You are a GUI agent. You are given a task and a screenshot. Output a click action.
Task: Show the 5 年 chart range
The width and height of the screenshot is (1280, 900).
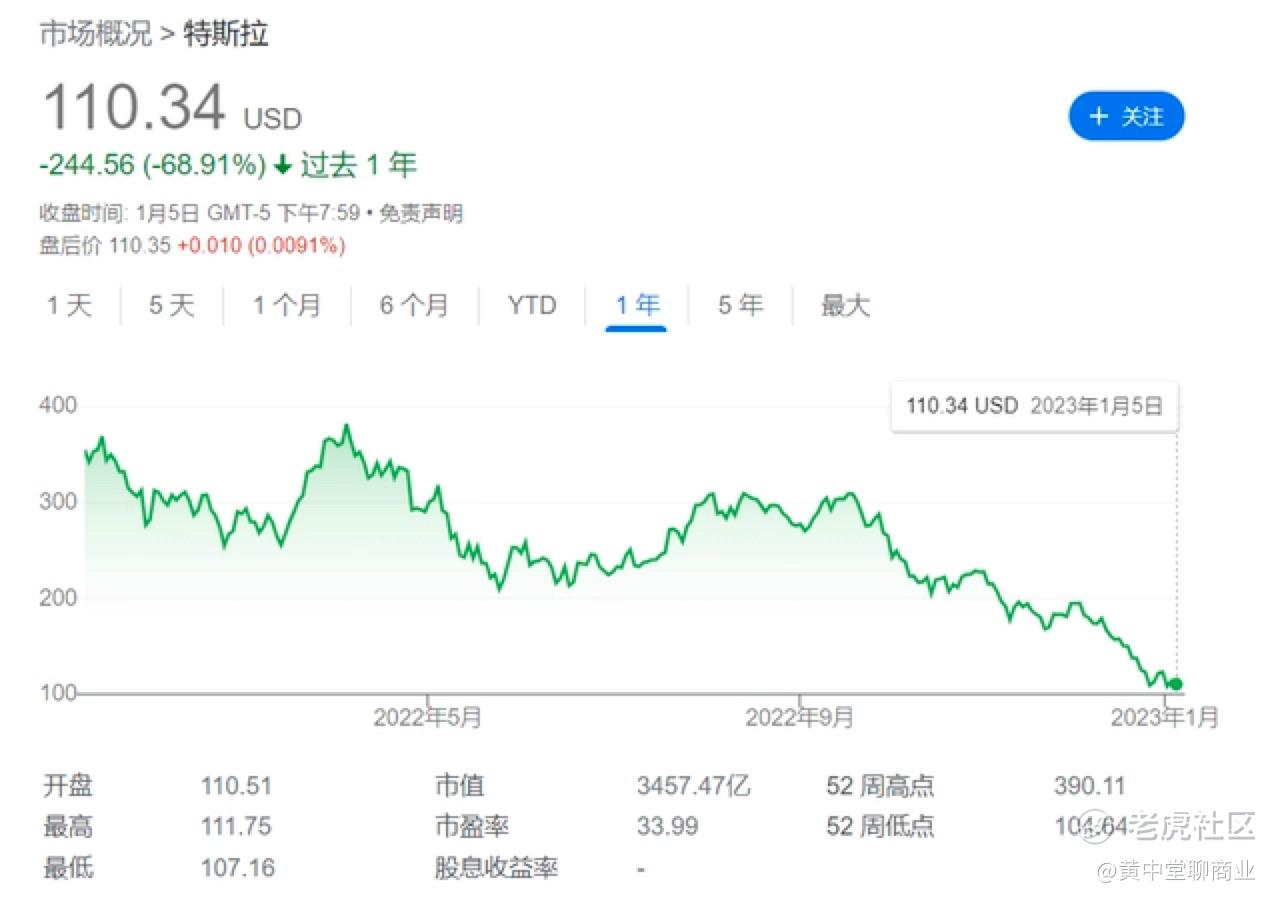(740, 305)
